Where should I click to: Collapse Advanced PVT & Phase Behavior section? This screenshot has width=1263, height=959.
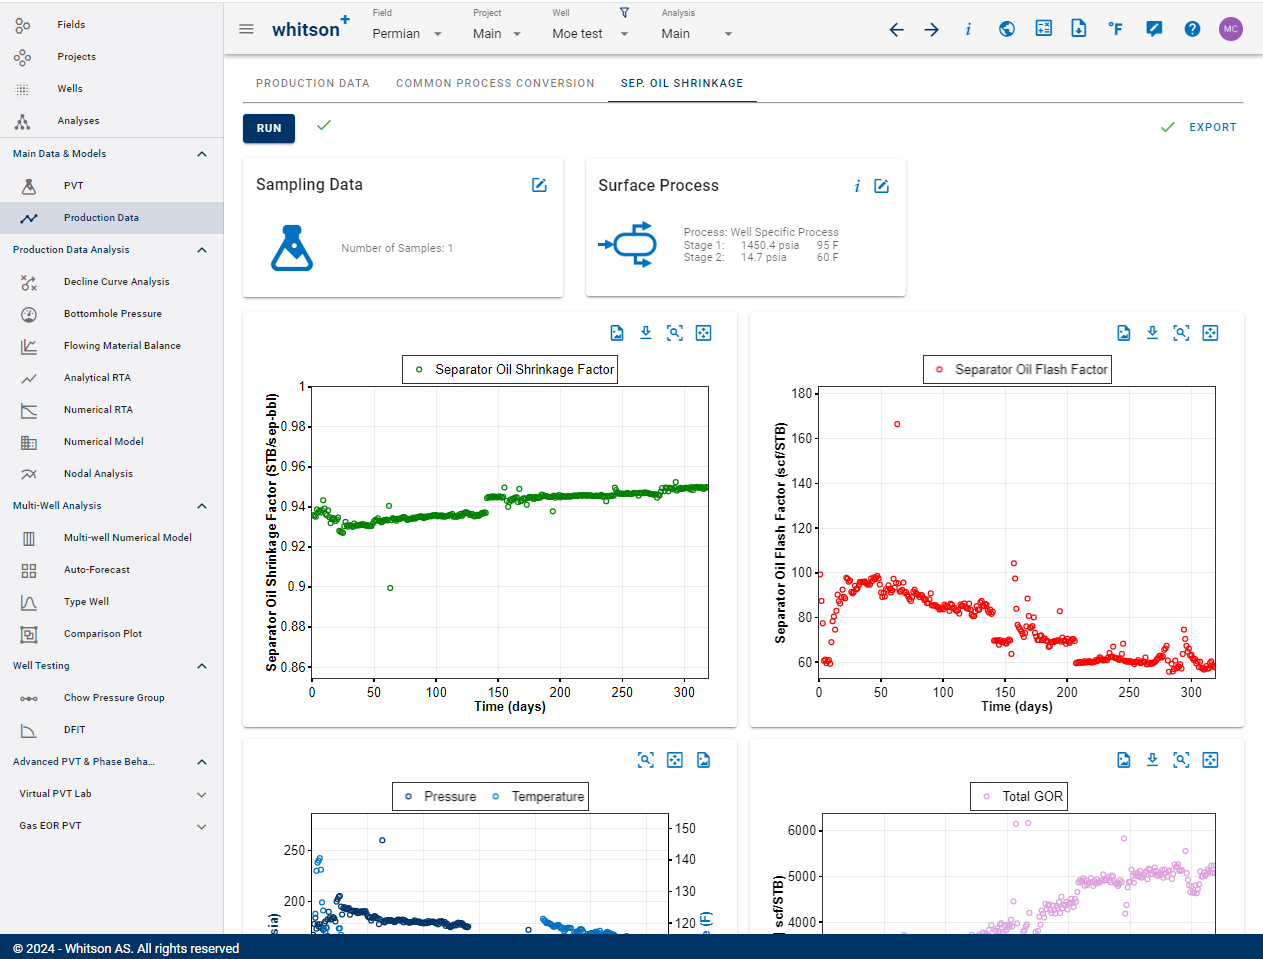(202, 762)
